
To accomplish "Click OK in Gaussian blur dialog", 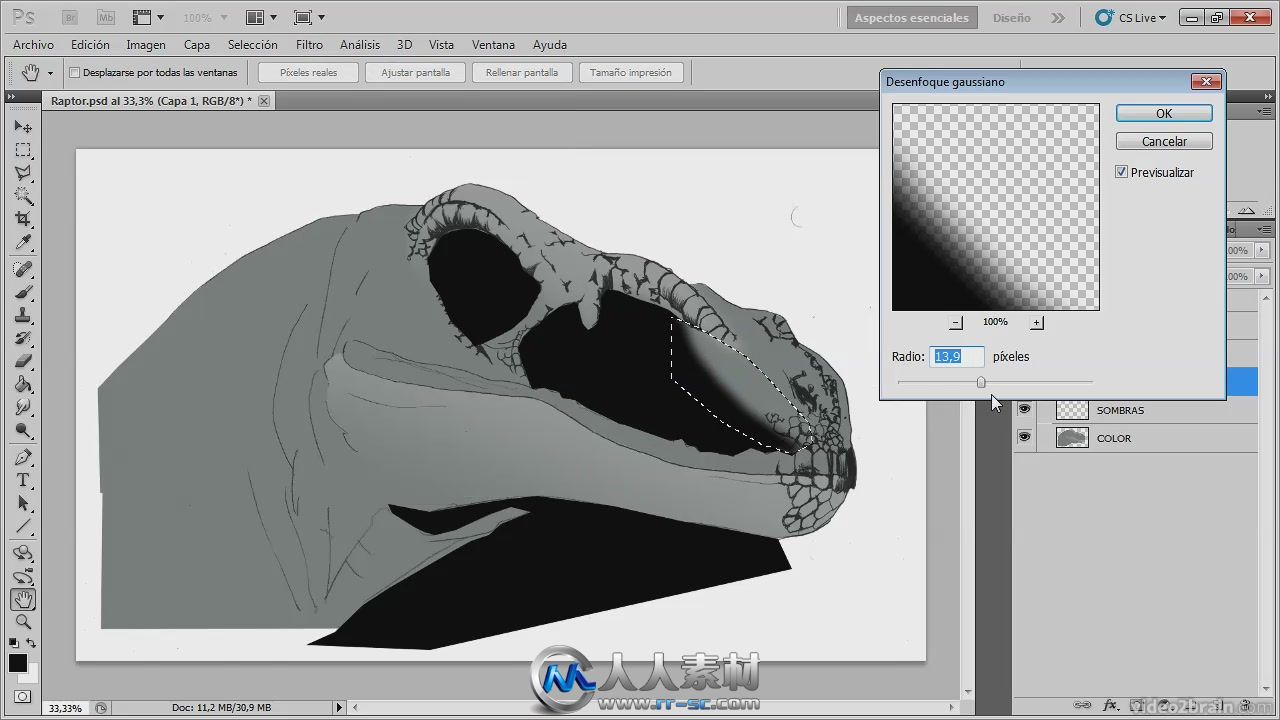I will pyautogui.click(x=1164, y=113).
